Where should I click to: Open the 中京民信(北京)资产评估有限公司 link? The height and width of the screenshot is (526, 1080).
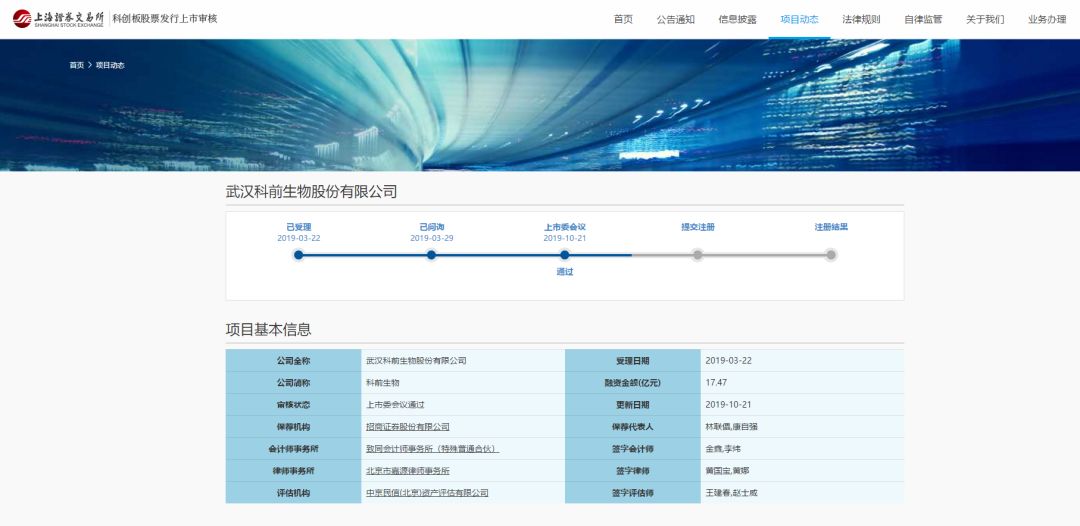[427, 493]
